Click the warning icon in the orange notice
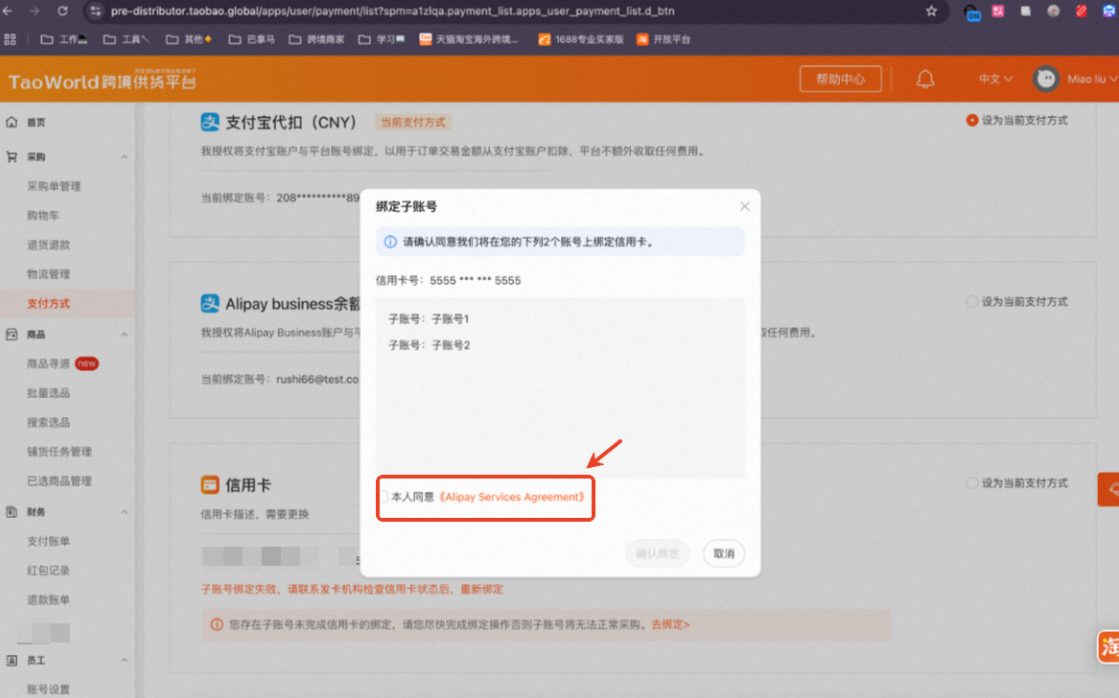This screenshot has width=1119, height=698. tap(217, 624)
